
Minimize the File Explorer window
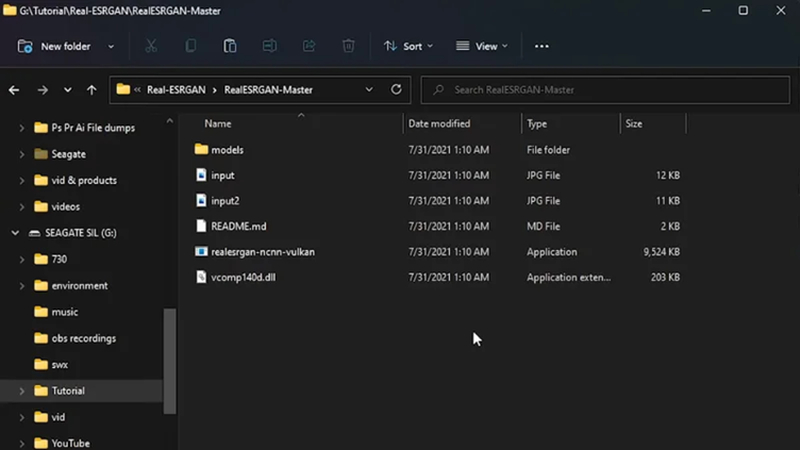(706, 10)
